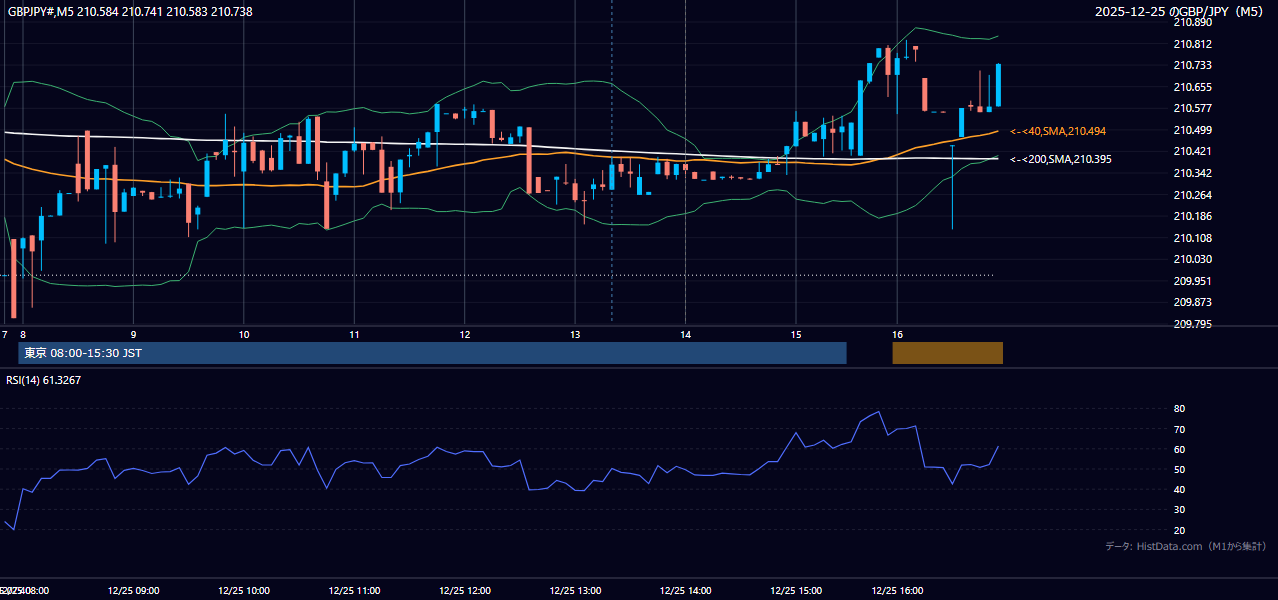Click hour marker 9 under price chart
1278x600 pixels.
click(x=133, y=334)
